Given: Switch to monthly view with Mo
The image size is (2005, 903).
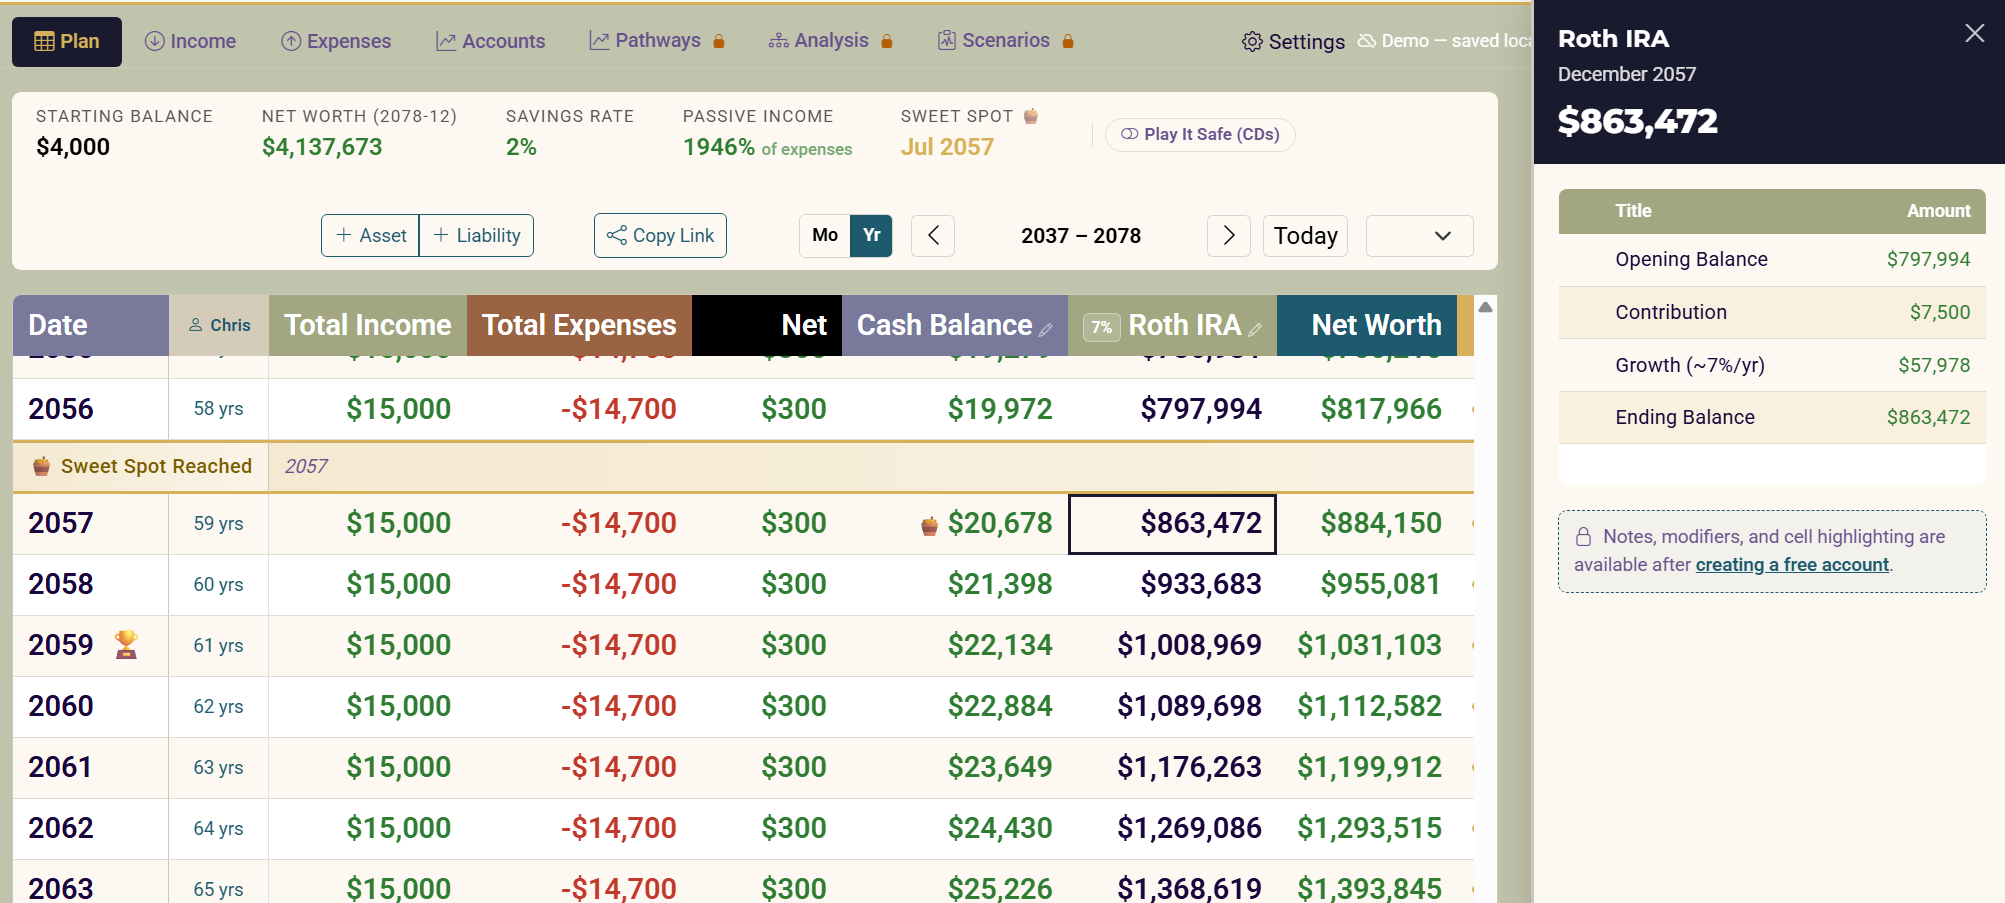Looking at the screenshot, I should tap(825, 235).
